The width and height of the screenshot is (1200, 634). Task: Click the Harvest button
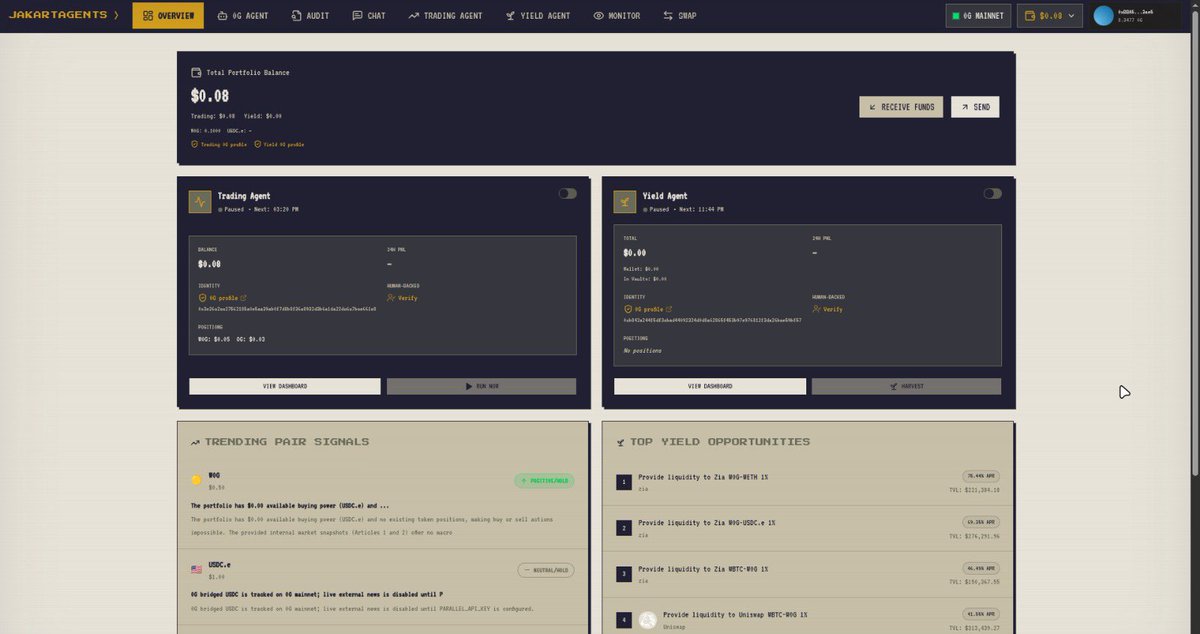click(906, 386)
